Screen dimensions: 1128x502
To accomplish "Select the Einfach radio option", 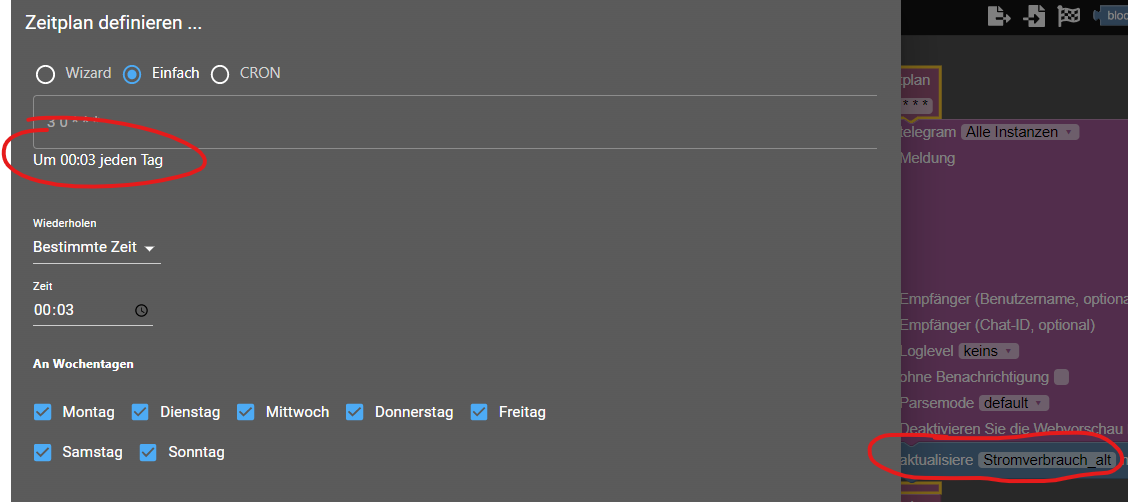I will [x=132, y=74].
